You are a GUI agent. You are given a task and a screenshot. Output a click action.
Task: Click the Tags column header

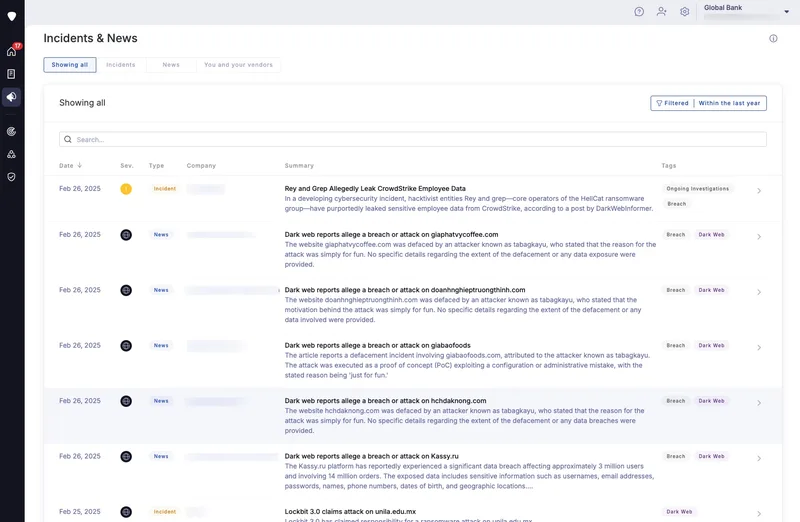point(668,166)
